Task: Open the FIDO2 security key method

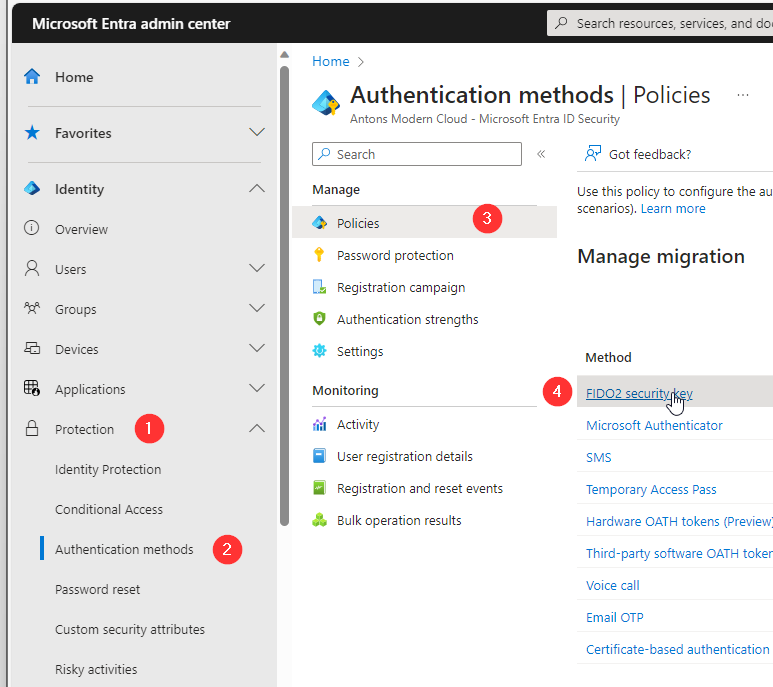Action: pos(639,393)
